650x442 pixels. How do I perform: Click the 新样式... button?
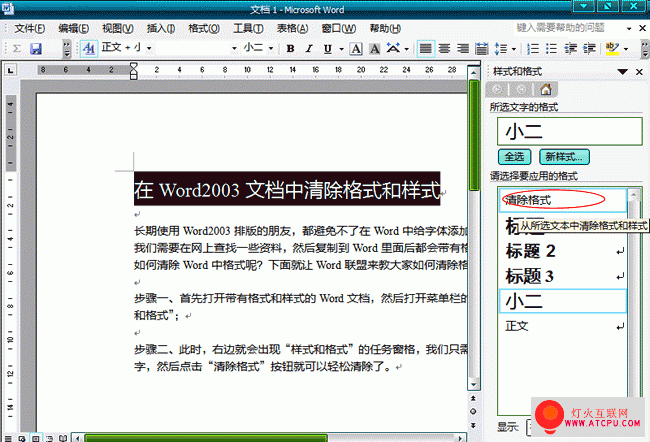[564, 157]
